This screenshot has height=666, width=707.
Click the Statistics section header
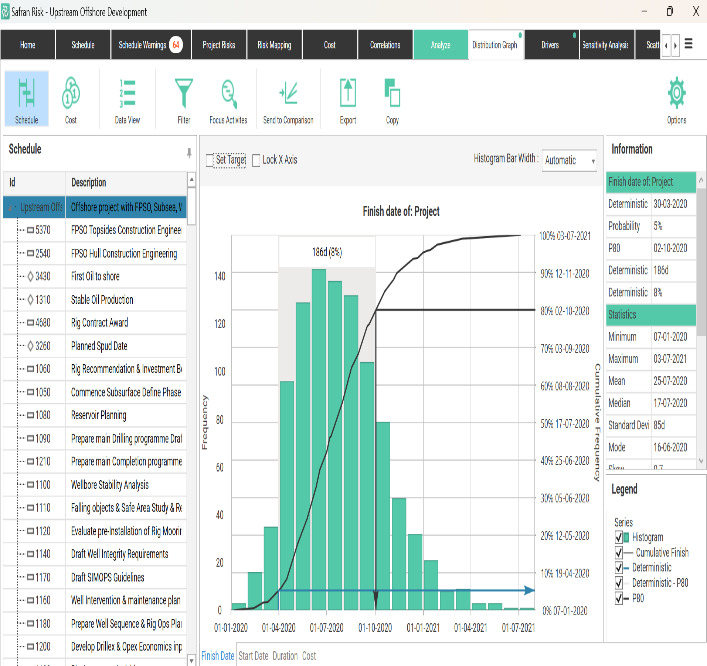click(651, 315)
